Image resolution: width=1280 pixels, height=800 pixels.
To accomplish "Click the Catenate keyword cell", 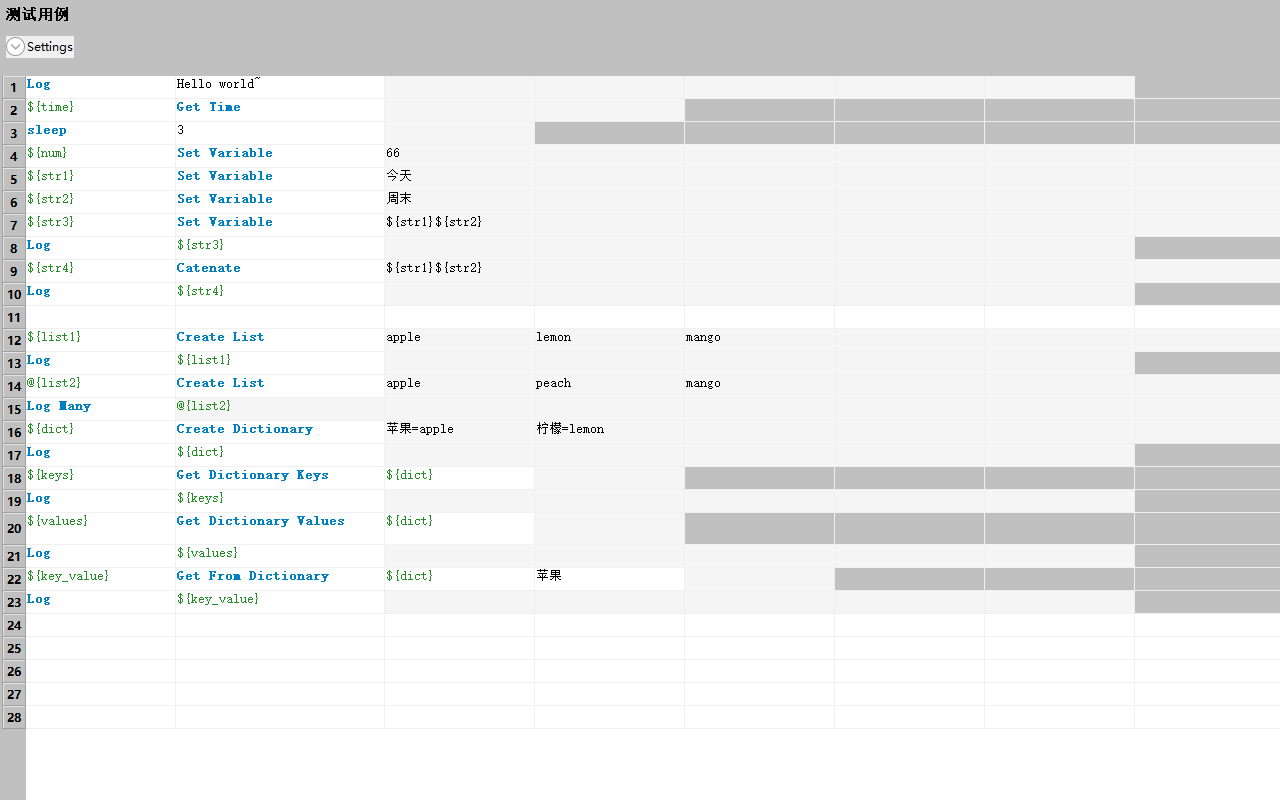I will coord(280,271).
